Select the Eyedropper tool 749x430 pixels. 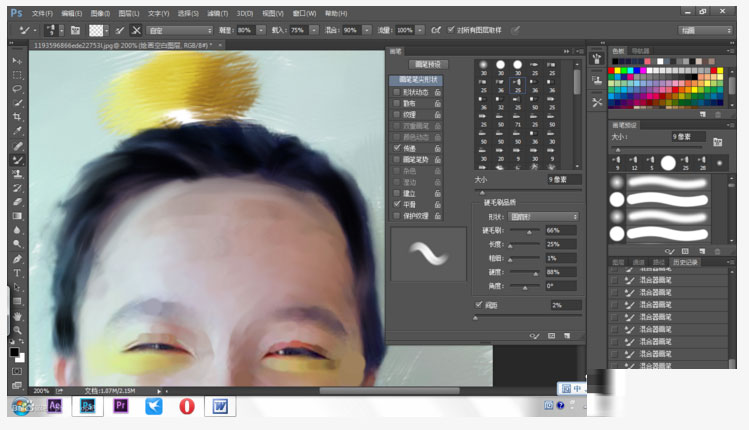point(17,131)
